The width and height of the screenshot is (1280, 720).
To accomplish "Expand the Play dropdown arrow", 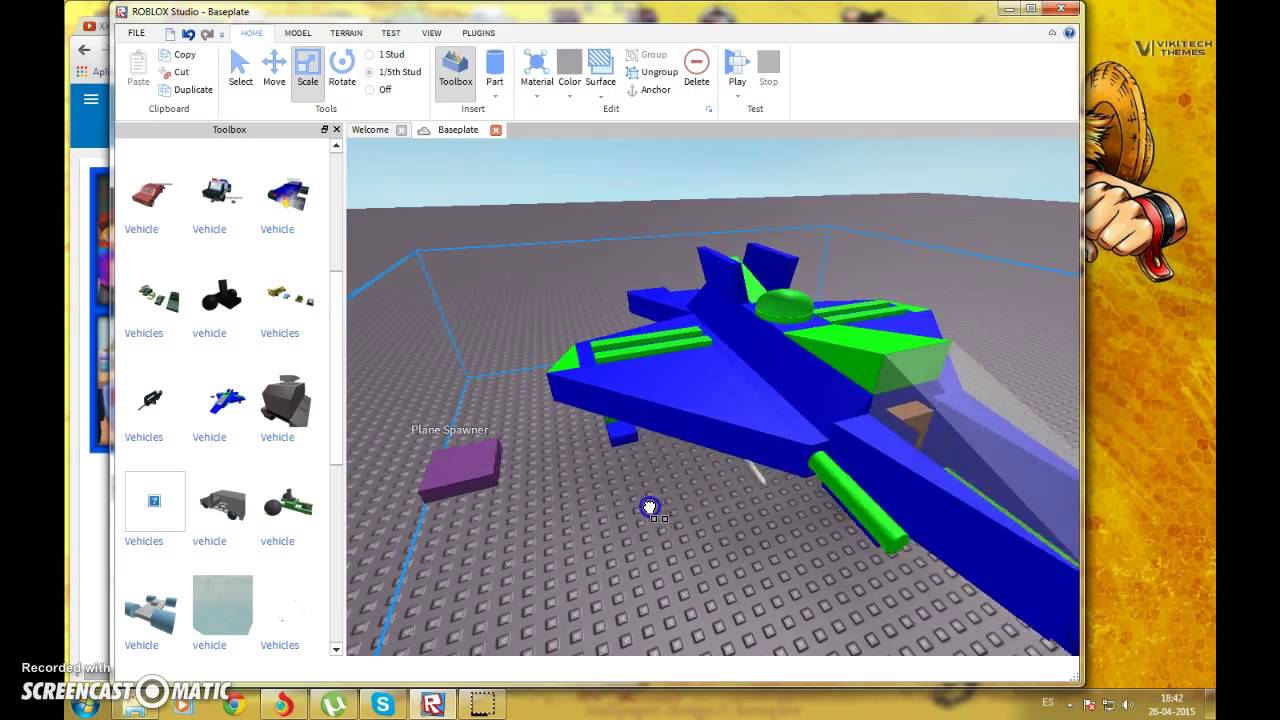I will coord(737,96).
